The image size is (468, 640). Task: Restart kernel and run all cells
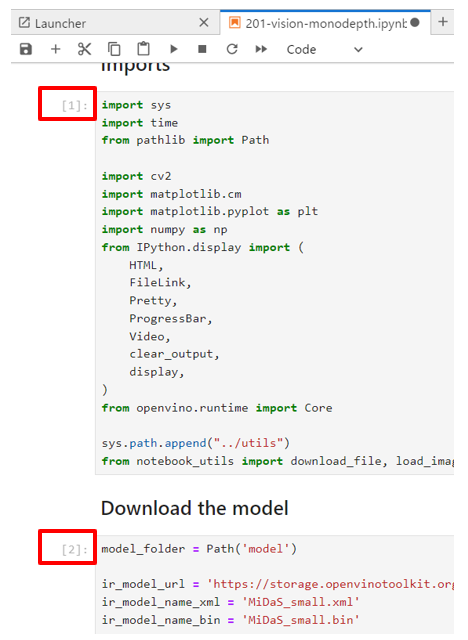click(x=261, y=49)
